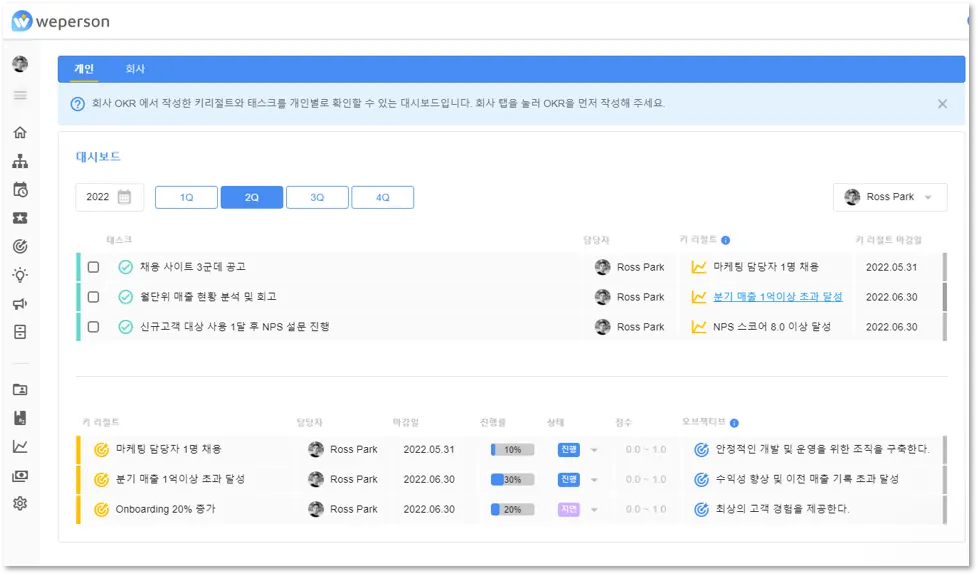This screenshot has height=575, width=978.
Task: Open the lightbulb idea sidebar icon
Action: (x=21, y=275)
